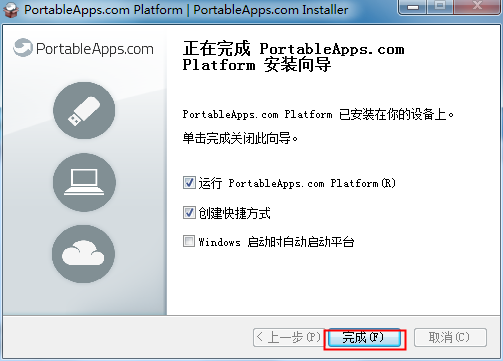Click the 正在完成 安装向导 heading
This screenshot has height=361, width=503.
[x=293, y=57]
